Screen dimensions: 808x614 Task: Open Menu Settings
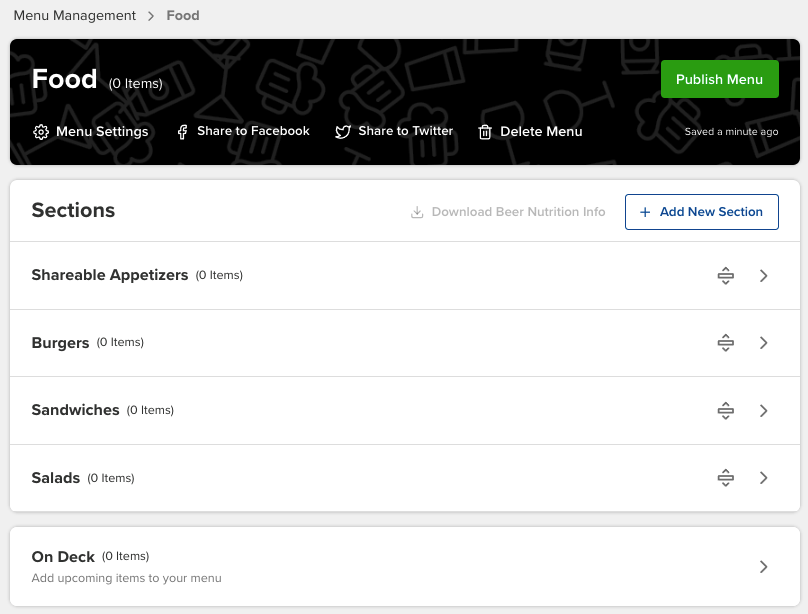click(91, 131)
